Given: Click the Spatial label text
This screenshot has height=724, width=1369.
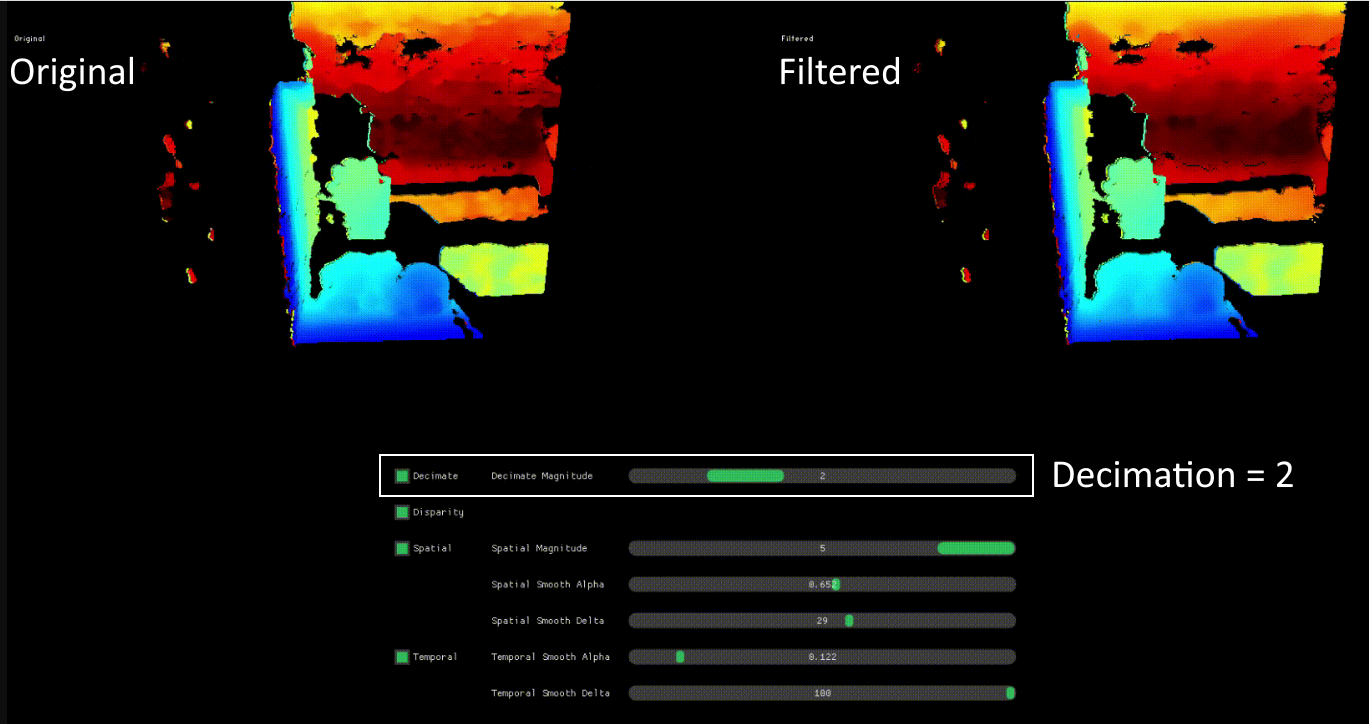Looking at the screenshot, I should 431,548.
